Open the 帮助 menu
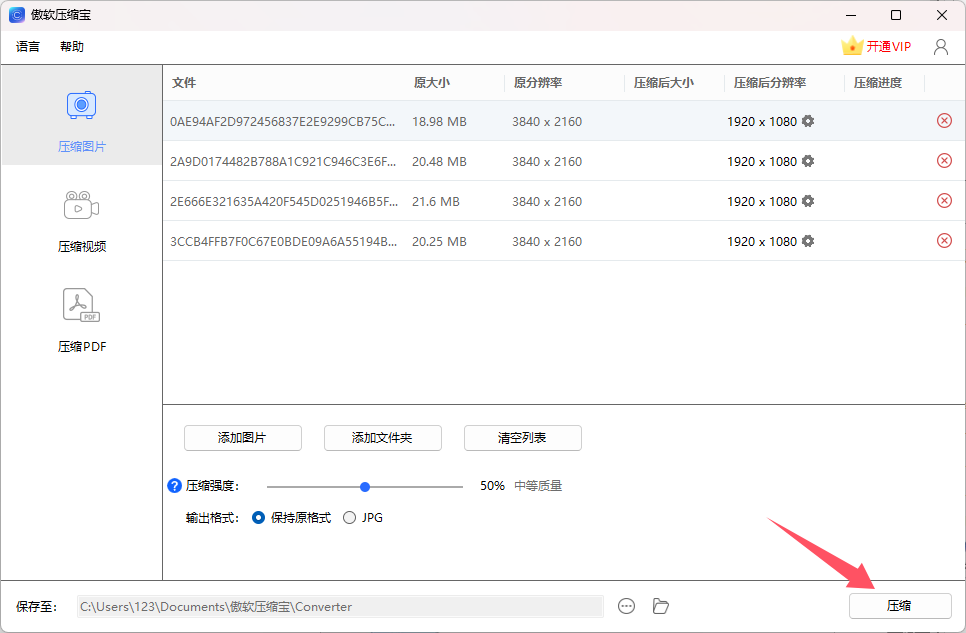This screenshot has height=633, width=966. point(71,46)
